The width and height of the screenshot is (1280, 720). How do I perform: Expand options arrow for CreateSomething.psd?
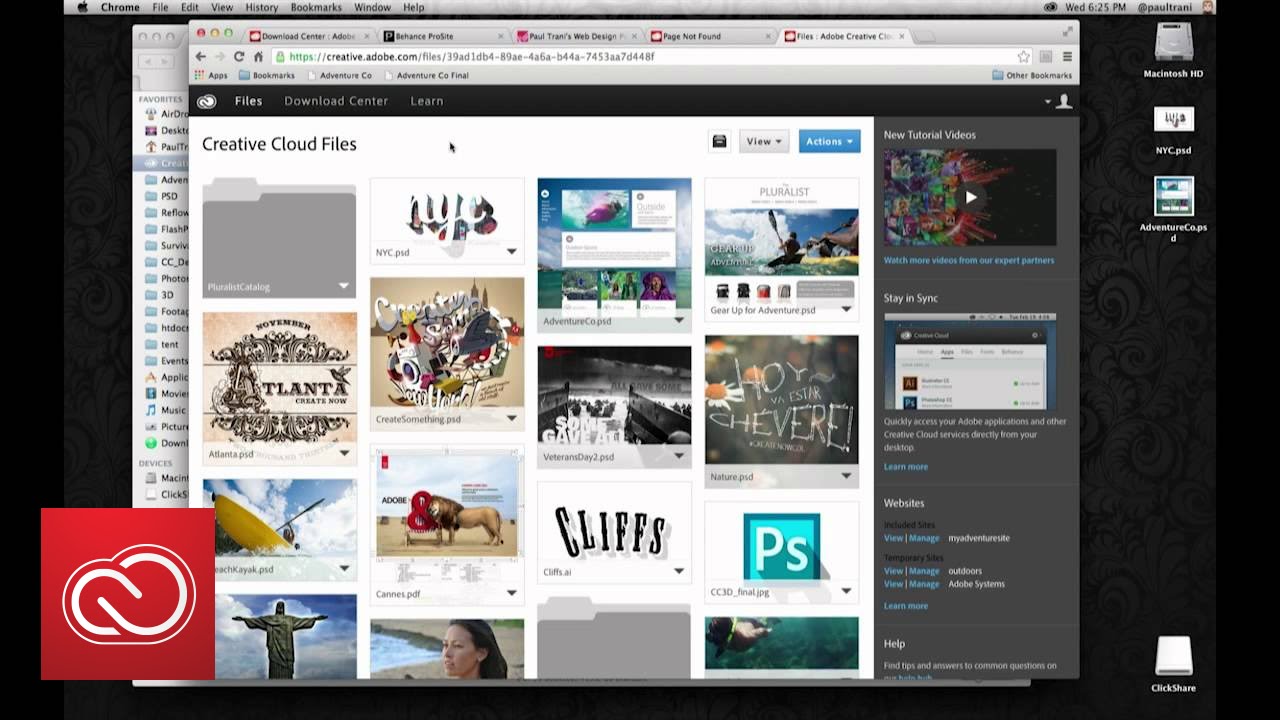click(511, 419)
